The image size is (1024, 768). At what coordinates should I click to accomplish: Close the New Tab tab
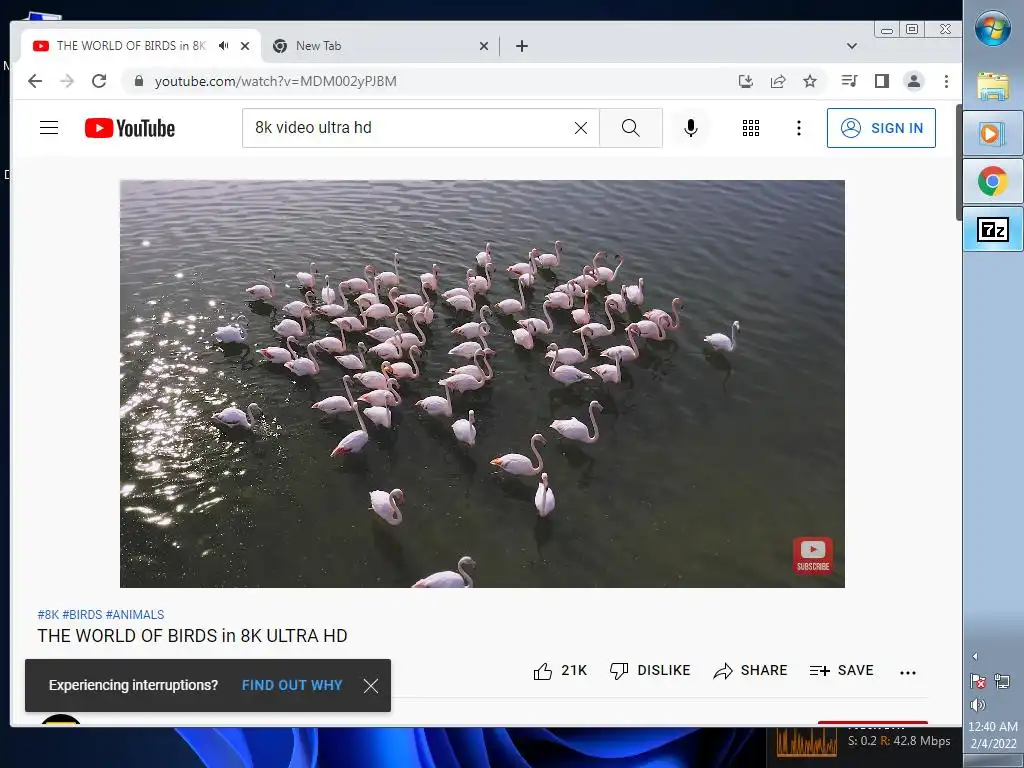tap(483, 46)
